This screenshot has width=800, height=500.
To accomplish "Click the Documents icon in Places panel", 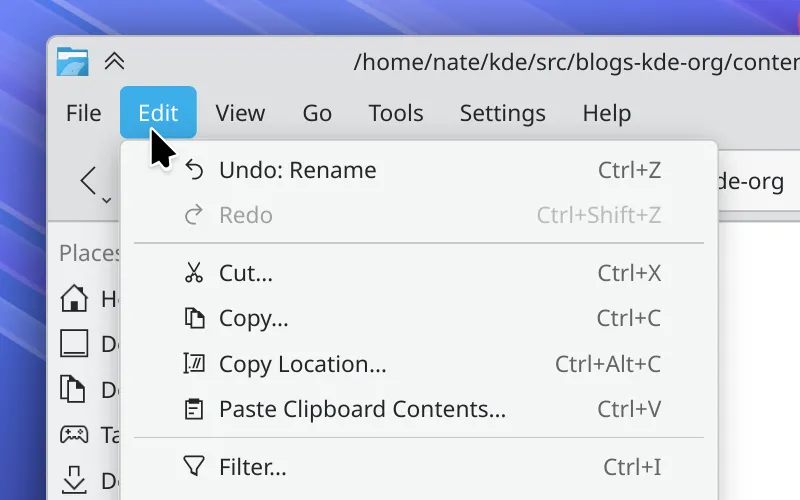I will (x=74, y=389).
